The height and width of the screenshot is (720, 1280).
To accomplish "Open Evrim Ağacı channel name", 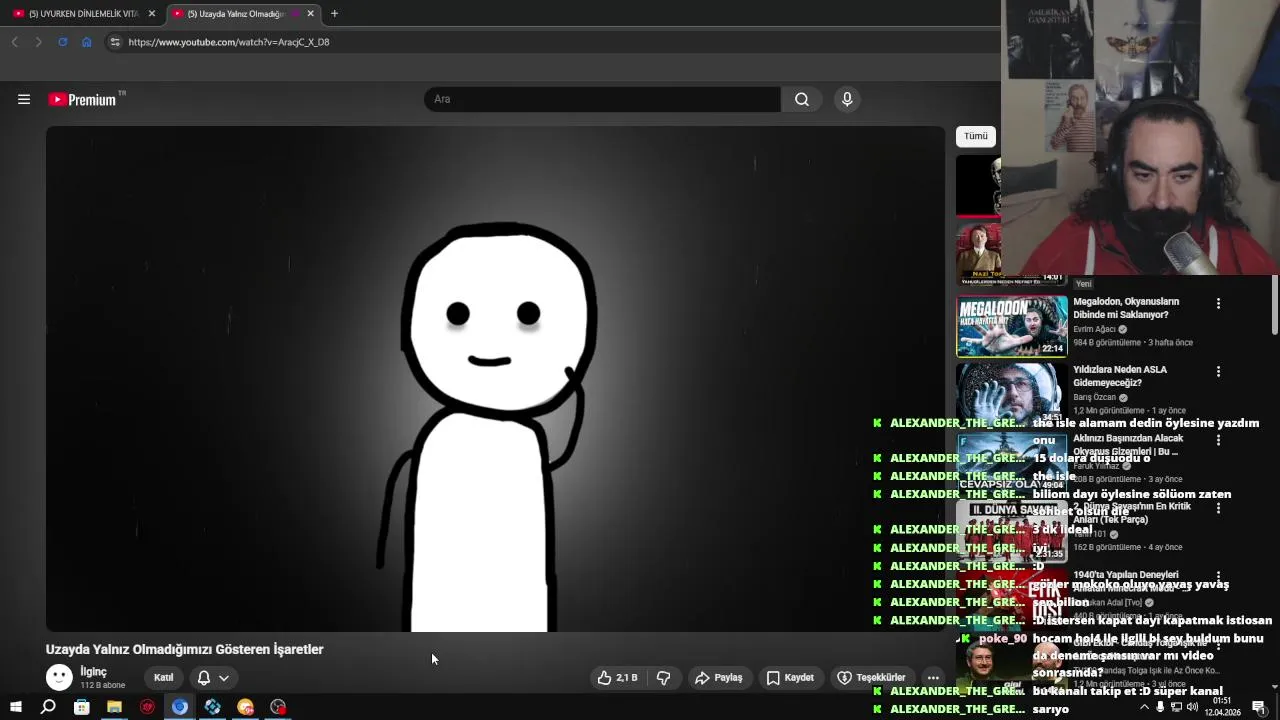I will click(1095, 329).
